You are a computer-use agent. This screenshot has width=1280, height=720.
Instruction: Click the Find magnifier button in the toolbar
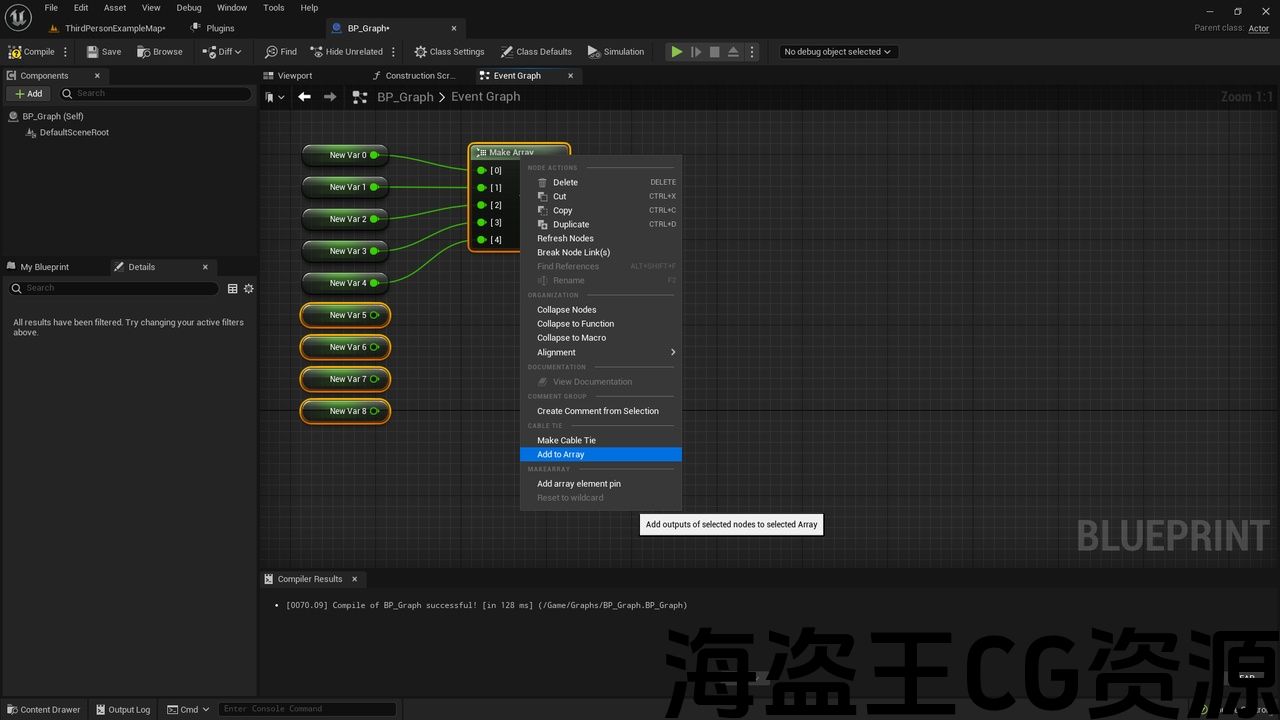pos(281,52)
